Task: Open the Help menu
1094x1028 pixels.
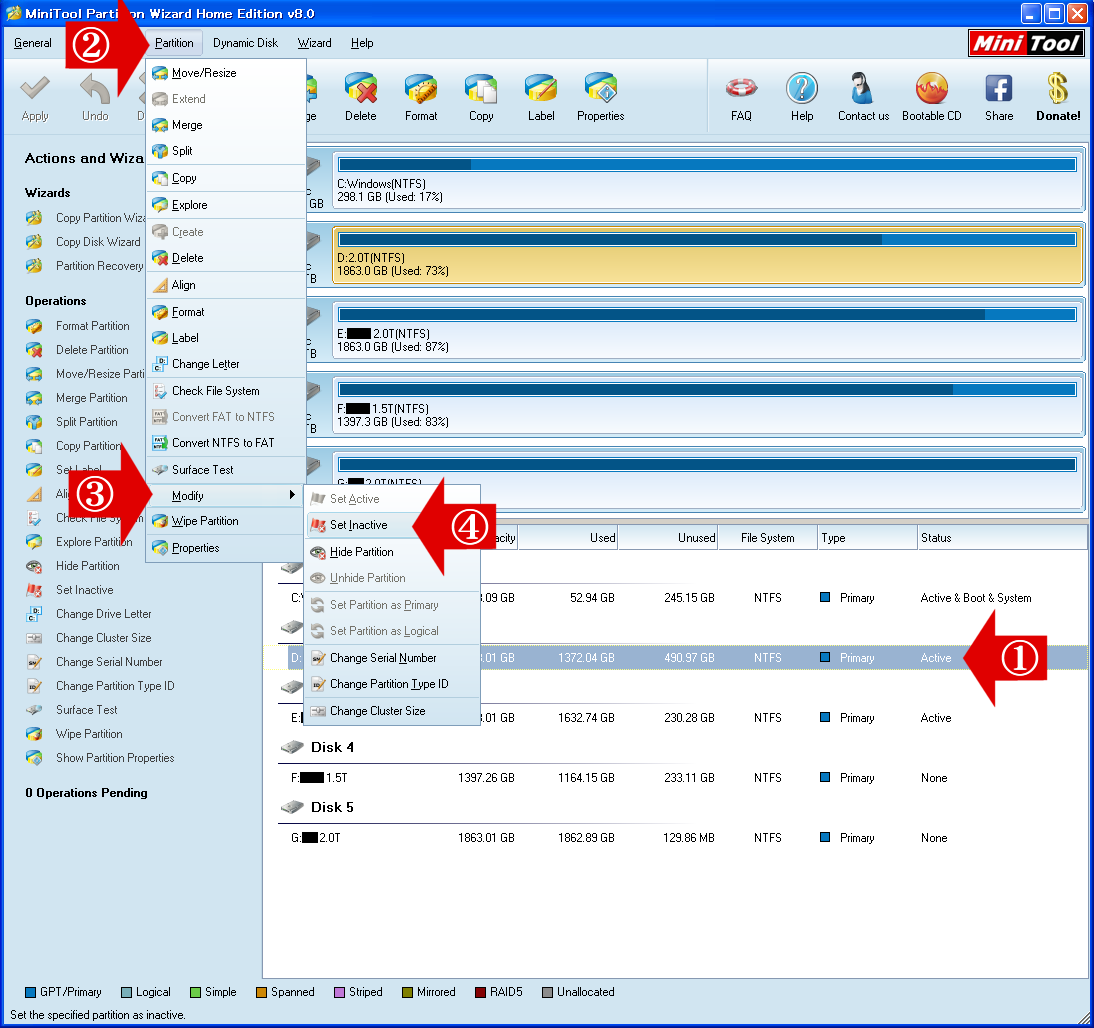Action: 362,43
